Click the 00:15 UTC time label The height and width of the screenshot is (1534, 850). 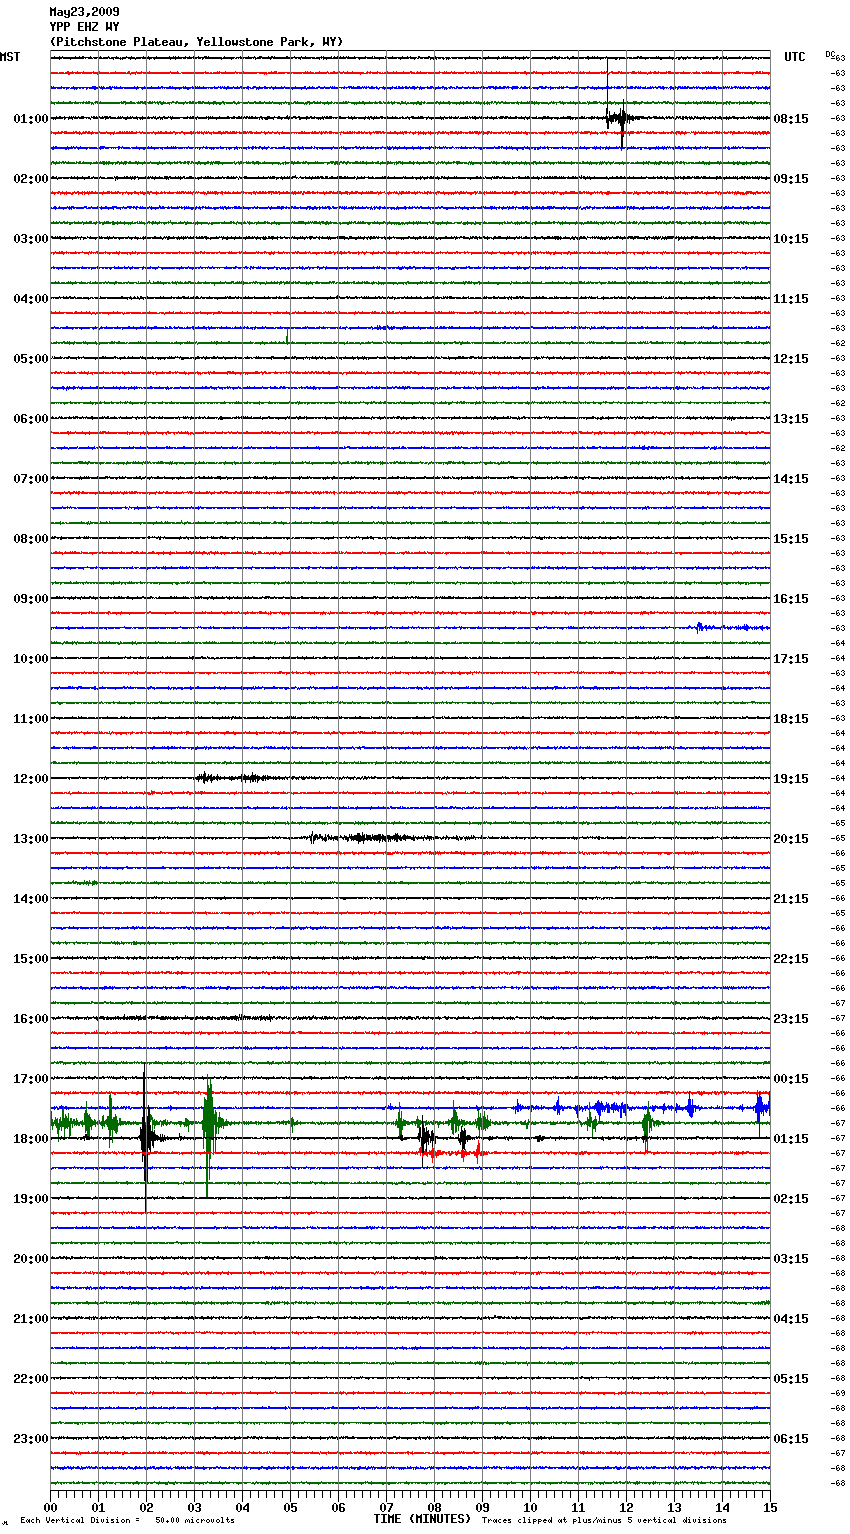coord(791,1079)
